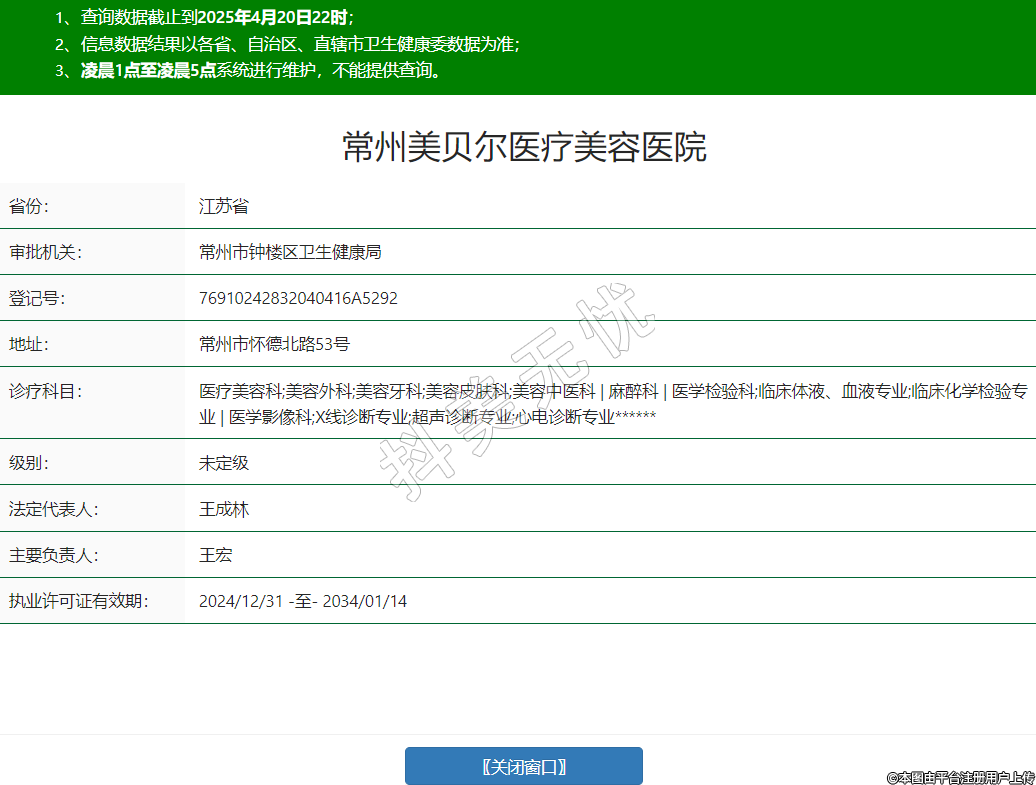Select the province value 江苏省
The width and height of the screenshot is (1036, 785).
pyautogui.click(x=224, y=207)
